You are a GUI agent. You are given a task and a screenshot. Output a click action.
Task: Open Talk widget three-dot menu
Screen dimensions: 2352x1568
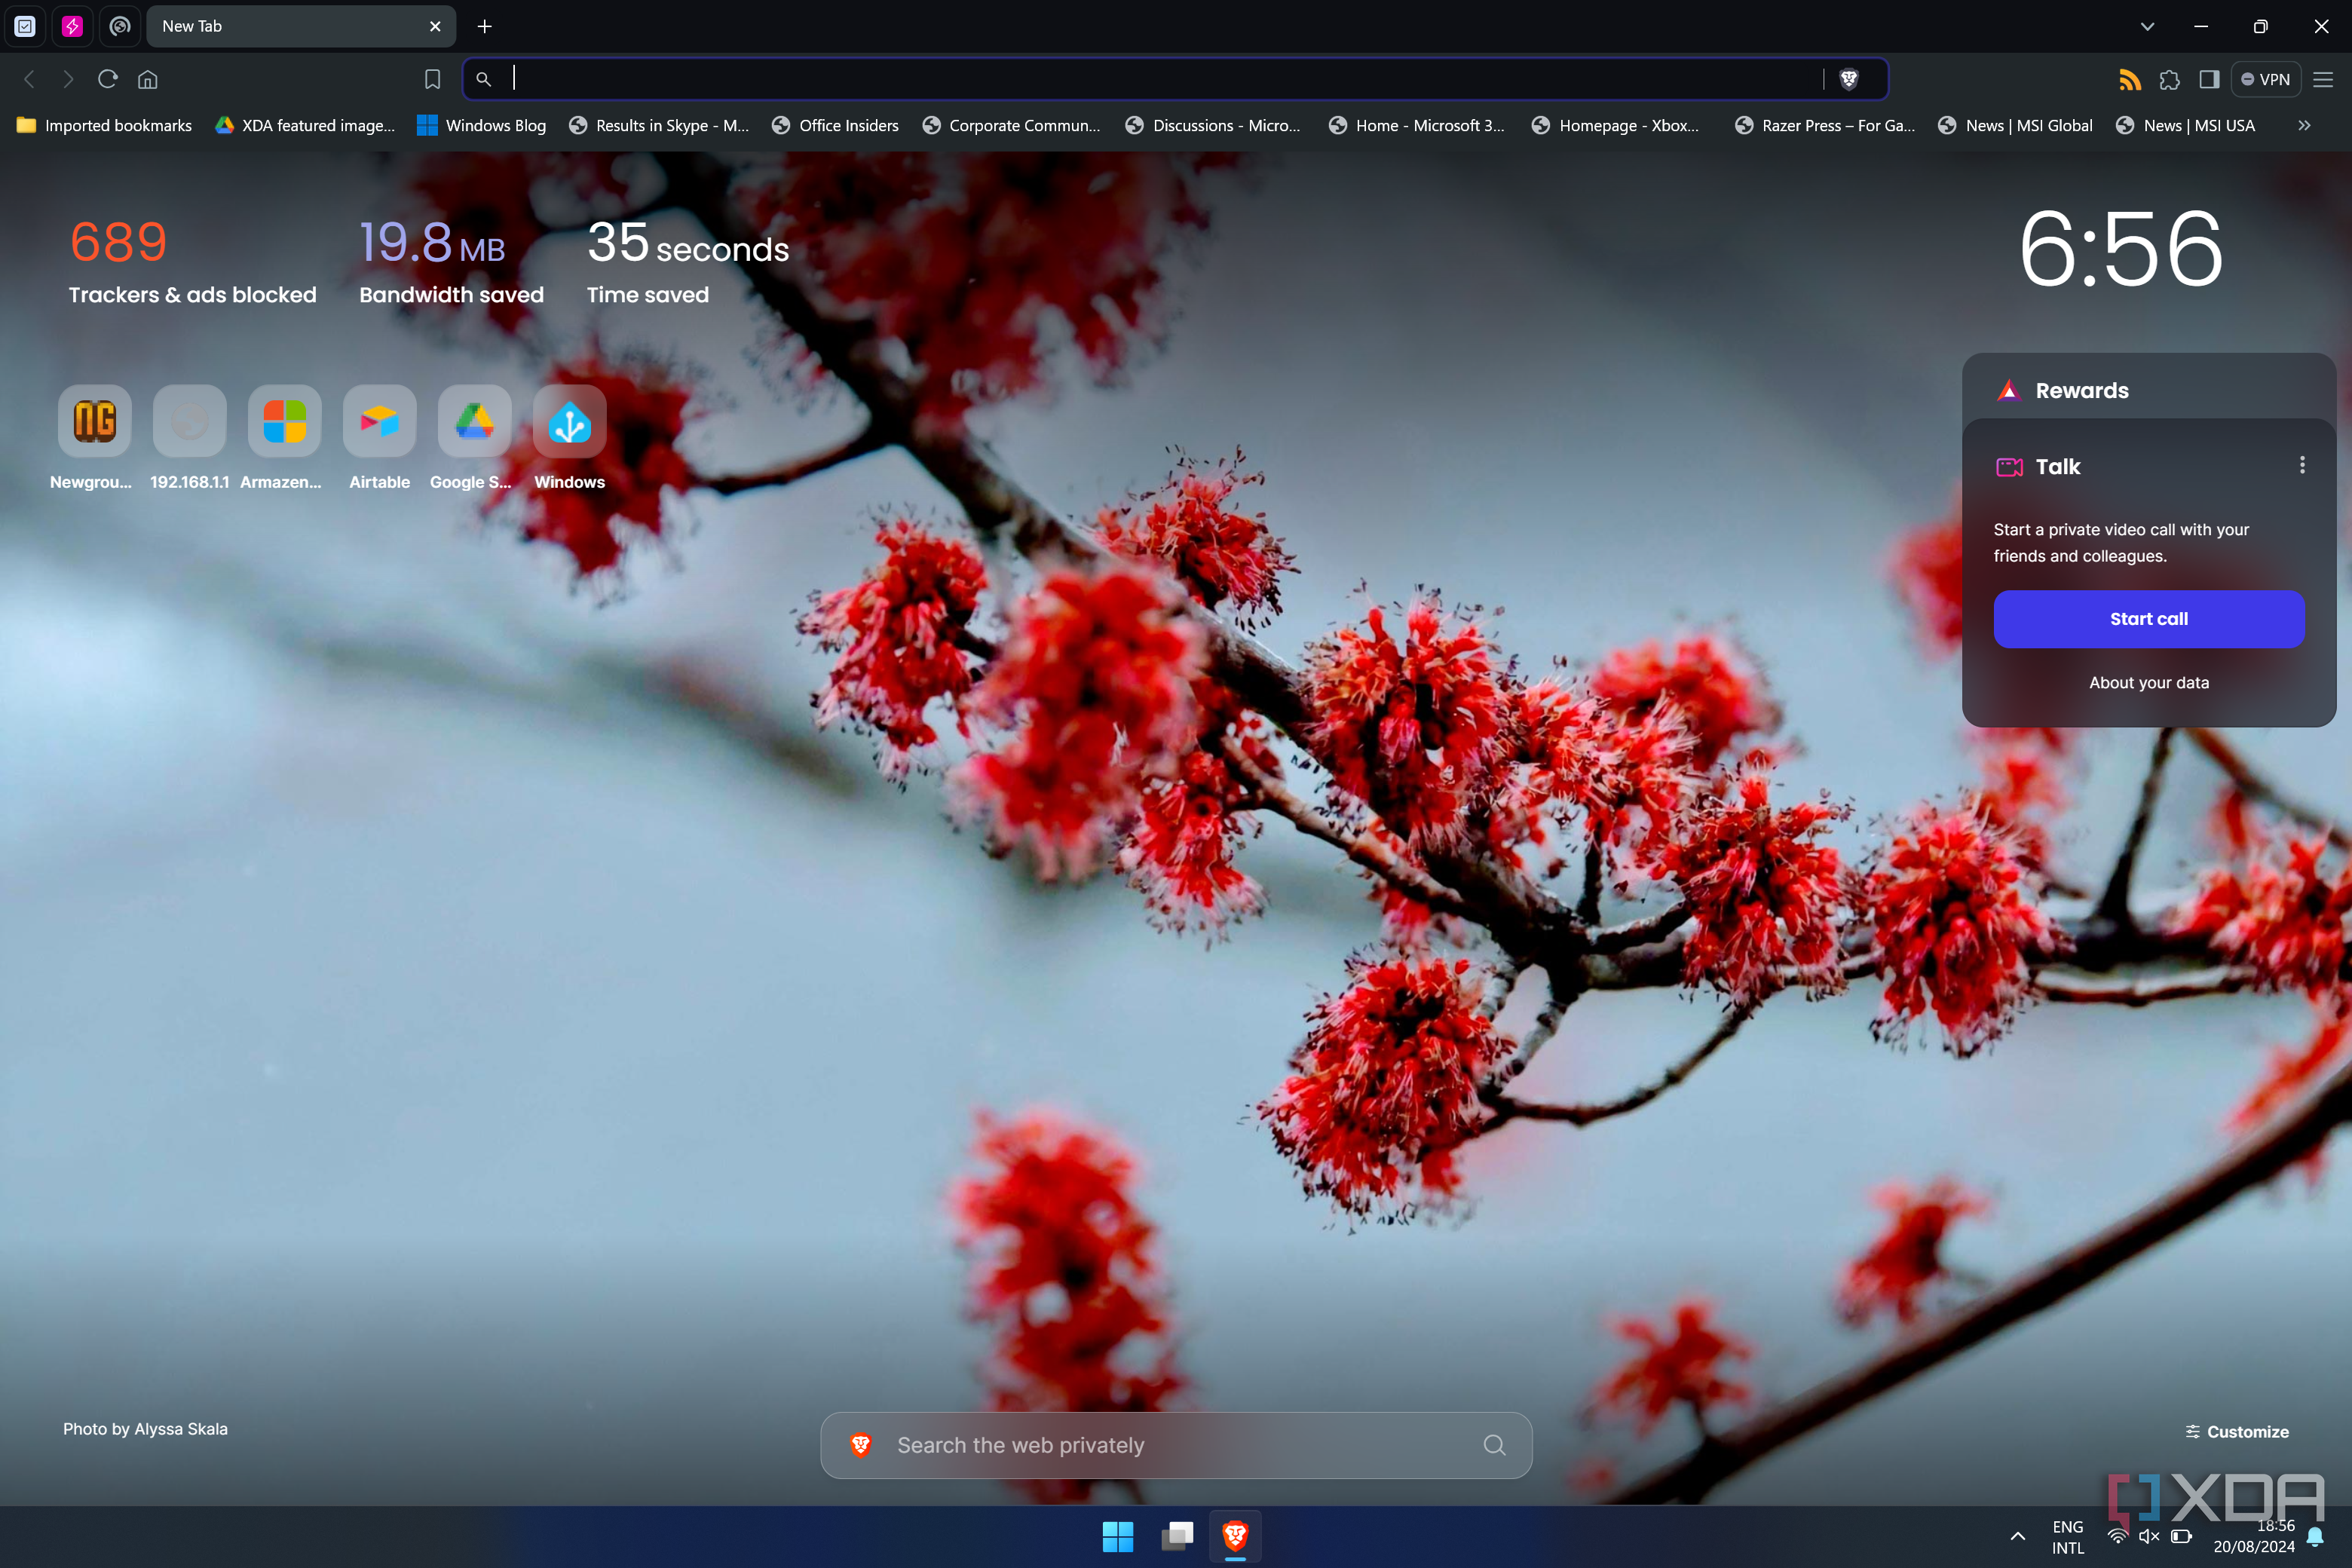click(2302, 465)
